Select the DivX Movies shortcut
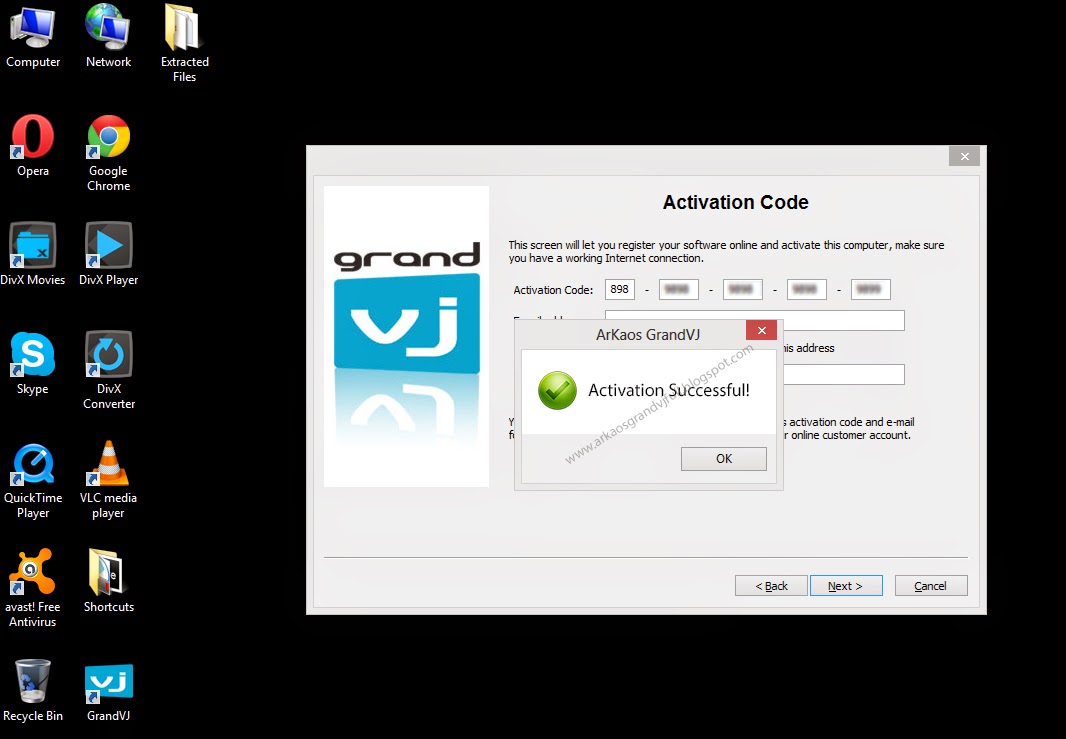Screen dimensions: 1066x739 [33, 254]
